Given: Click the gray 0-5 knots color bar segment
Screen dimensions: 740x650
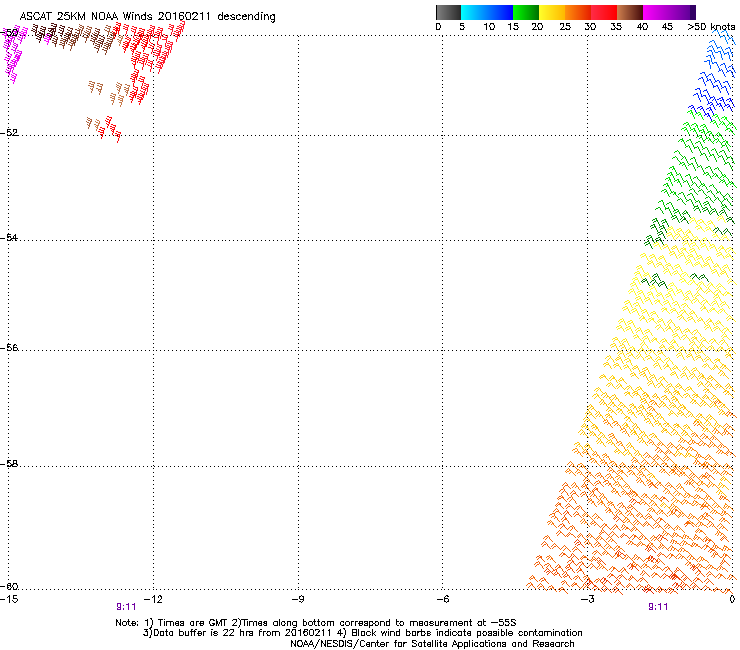Looking at the screenshot, I should [x=448, y=12].
